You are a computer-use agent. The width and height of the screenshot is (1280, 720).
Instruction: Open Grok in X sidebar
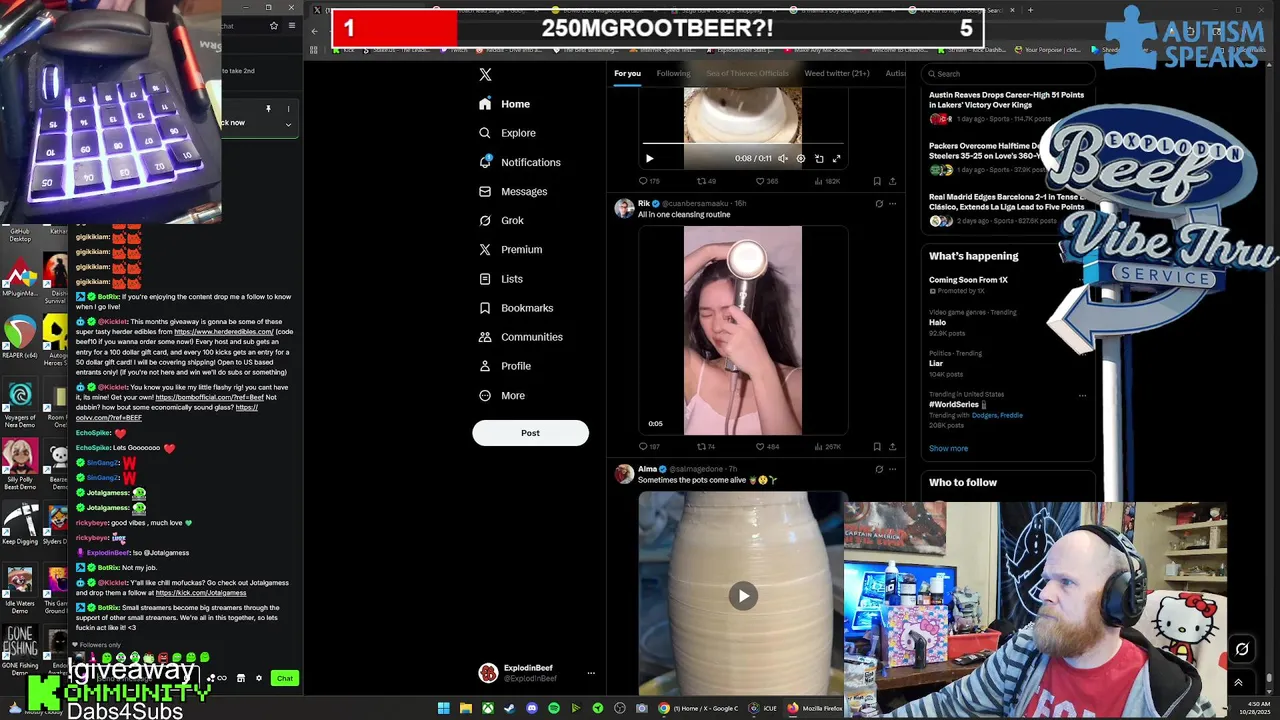pyautogui.click(x=500, y=220)
